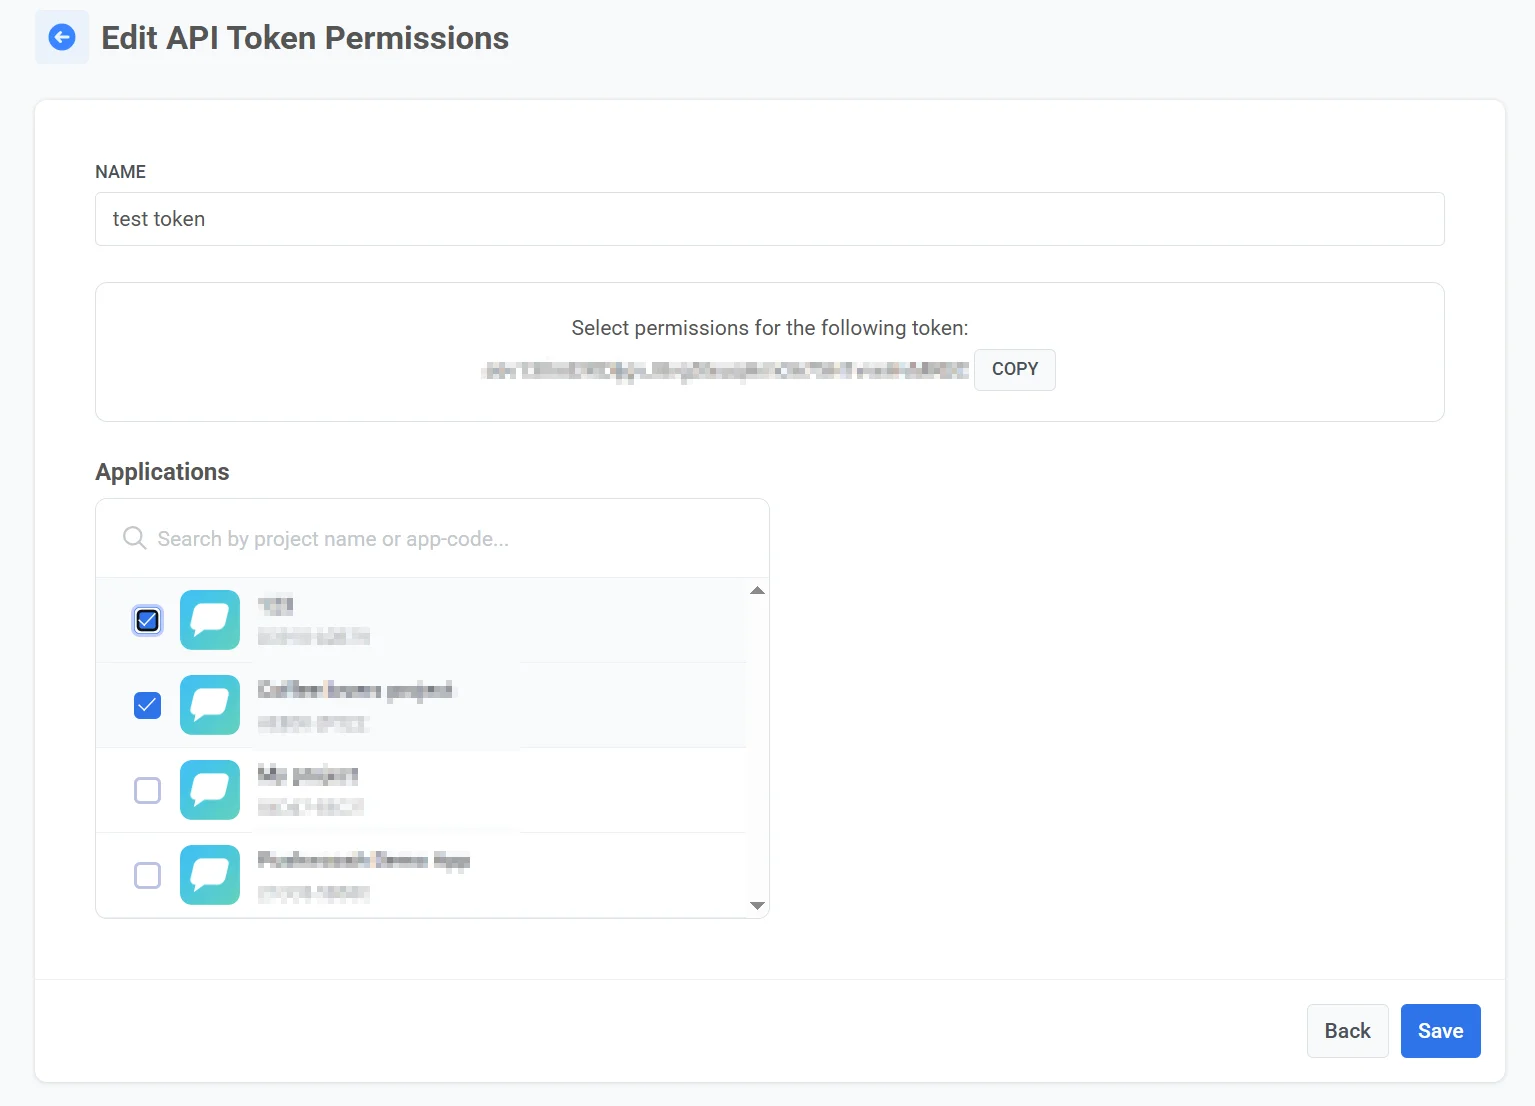Click the third application's chat bubble icon
1535x1106 pixels.
tap(210, 790)
